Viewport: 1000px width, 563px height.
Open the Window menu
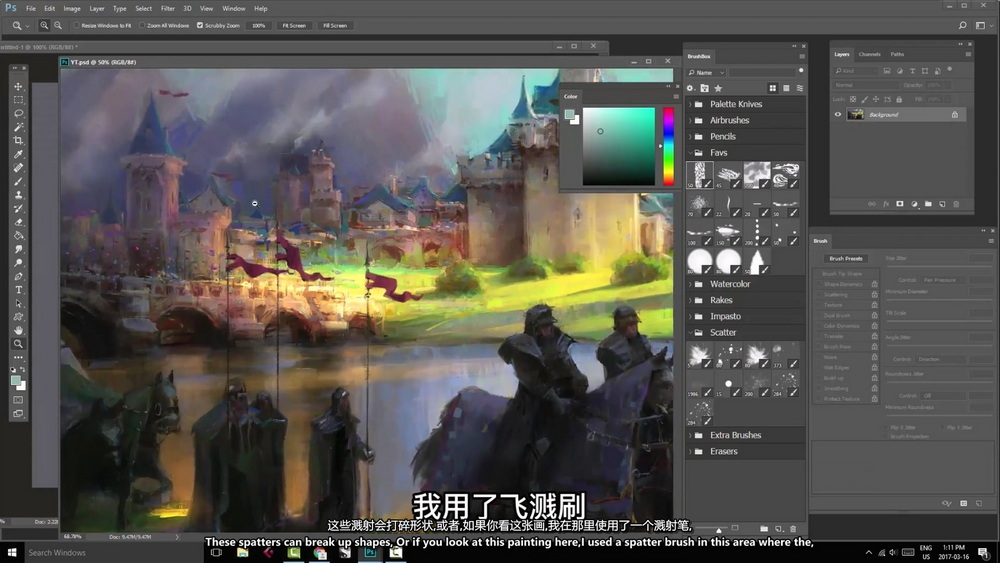pyautogui.click(x=233, y=8)
